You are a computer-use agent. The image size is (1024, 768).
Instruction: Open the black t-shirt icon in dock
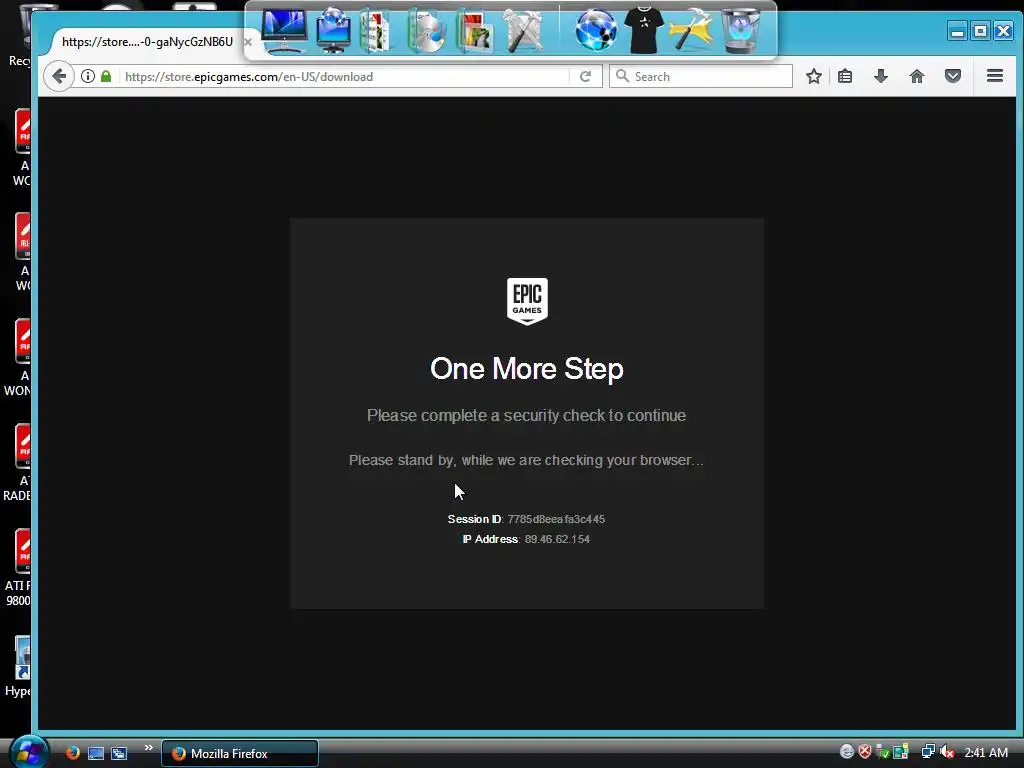click(x=644, y=30)
